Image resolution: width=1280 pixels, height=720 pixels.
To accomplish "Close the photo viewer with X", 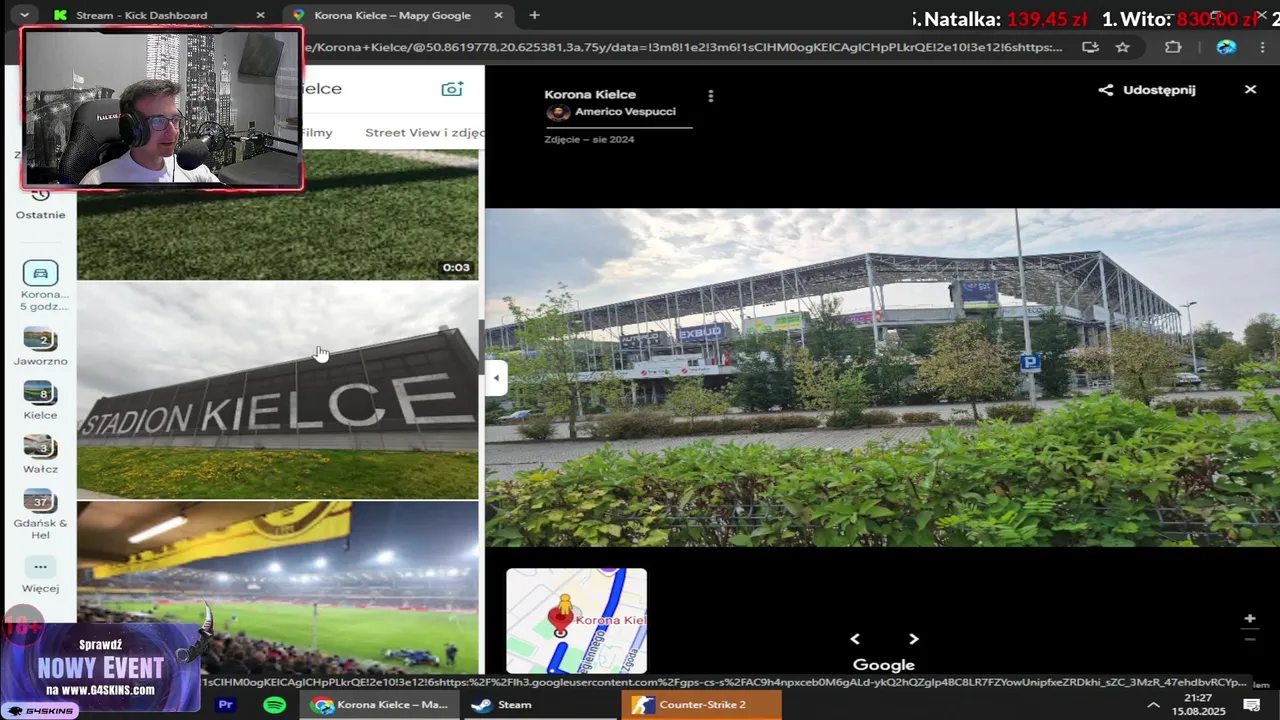I will pyautogui.click(x=1250, y=89).
